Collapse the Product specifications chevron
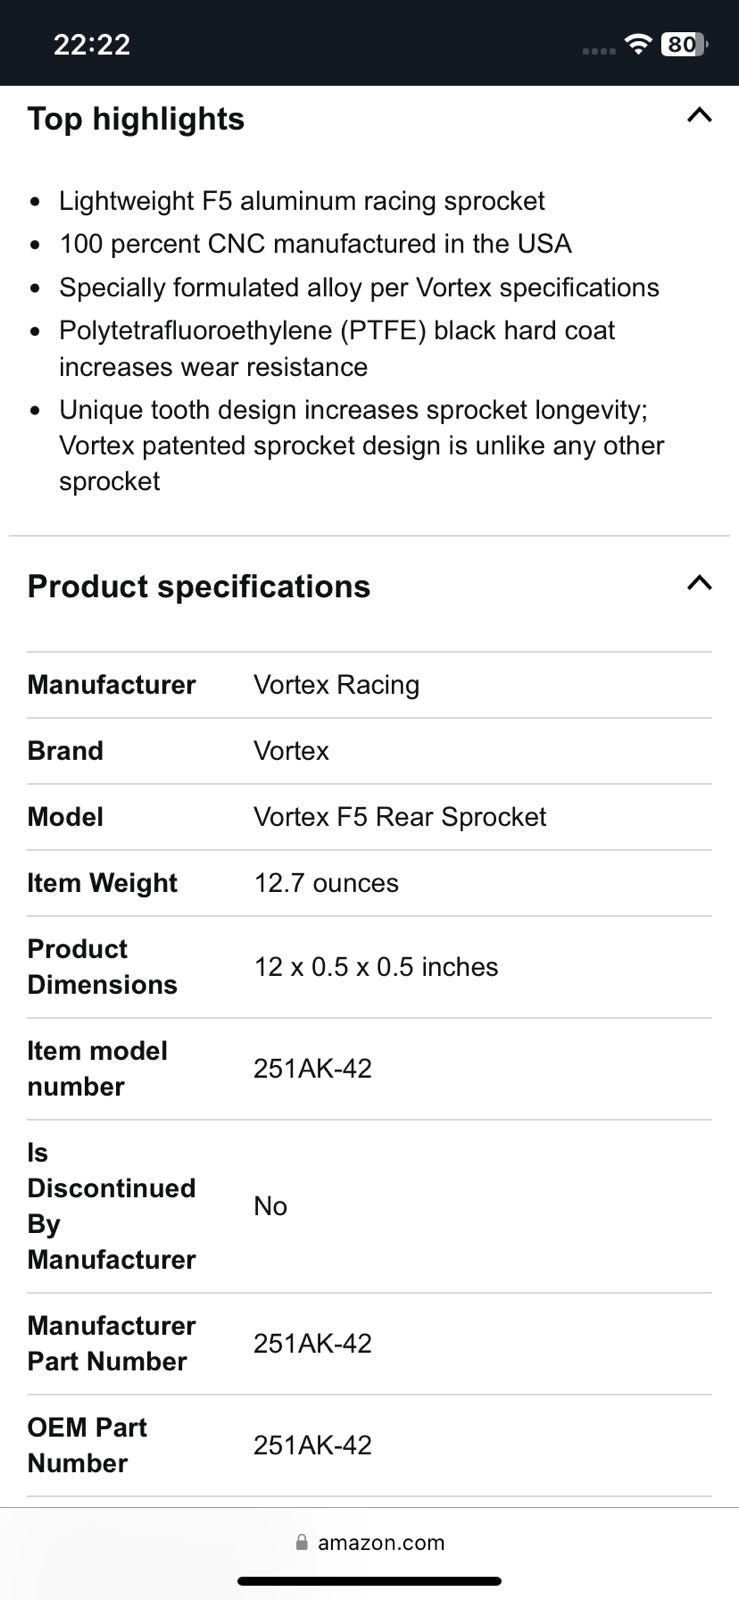 coord(699,583)
